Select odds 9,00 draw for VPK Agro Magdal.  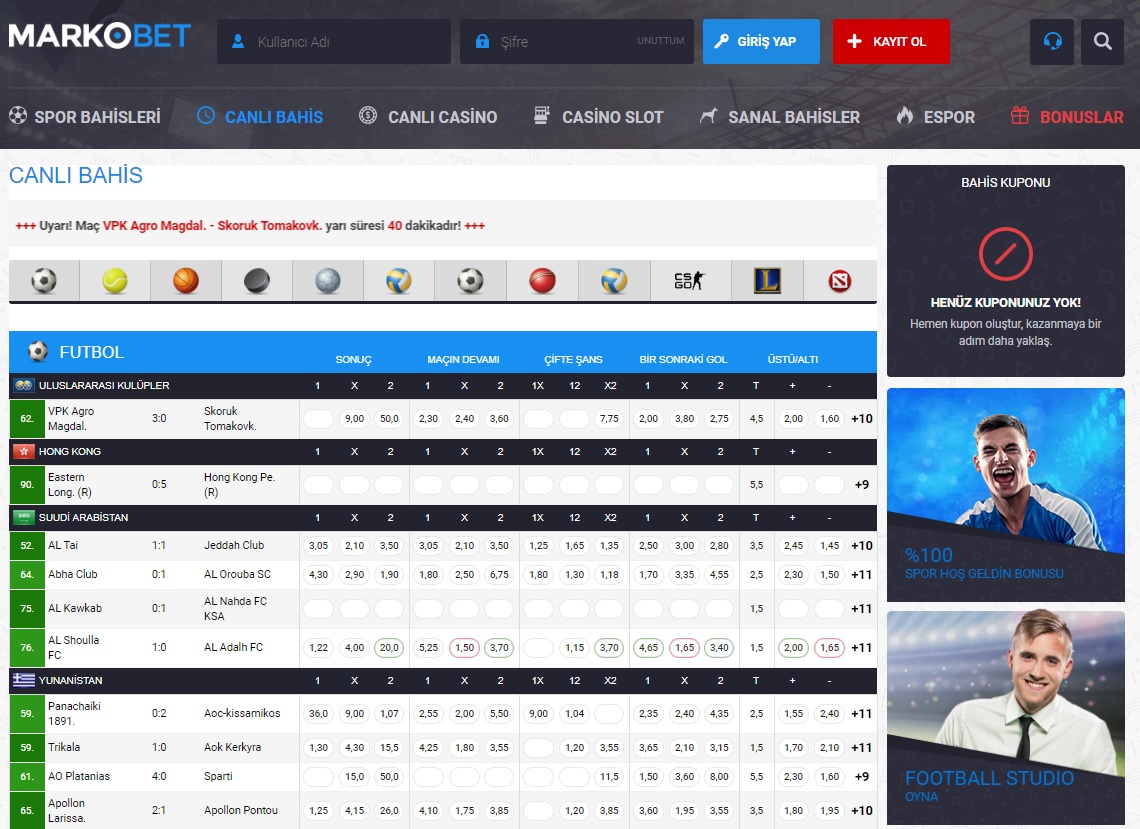pyautogui.click(x=354, y=419)
